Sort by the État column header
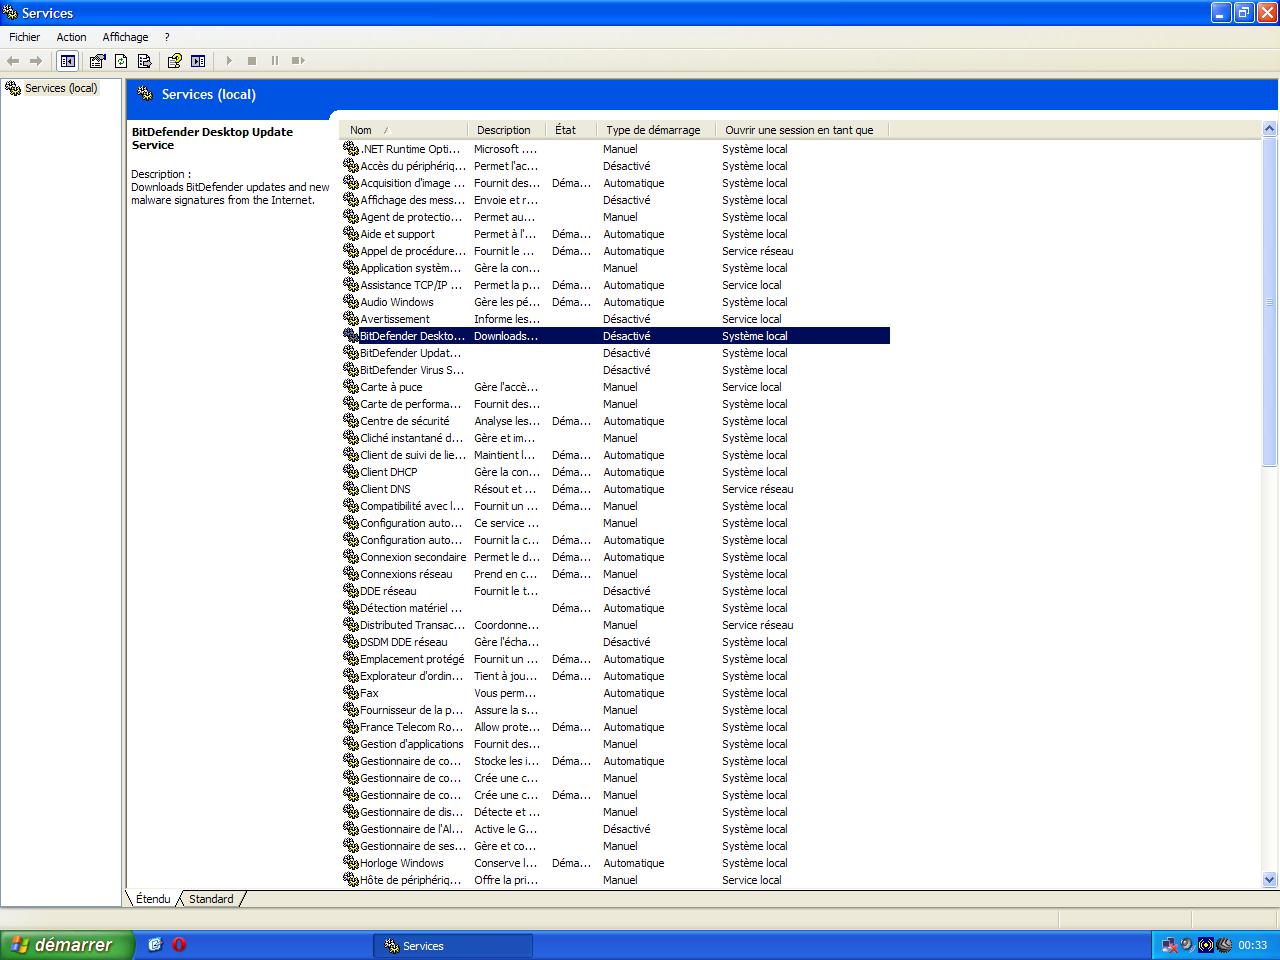1280x960 pixels. tap(571, 130)
